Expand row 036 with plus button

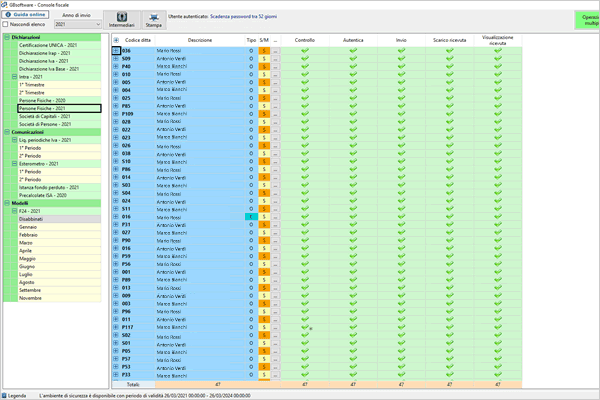(116, 50)
